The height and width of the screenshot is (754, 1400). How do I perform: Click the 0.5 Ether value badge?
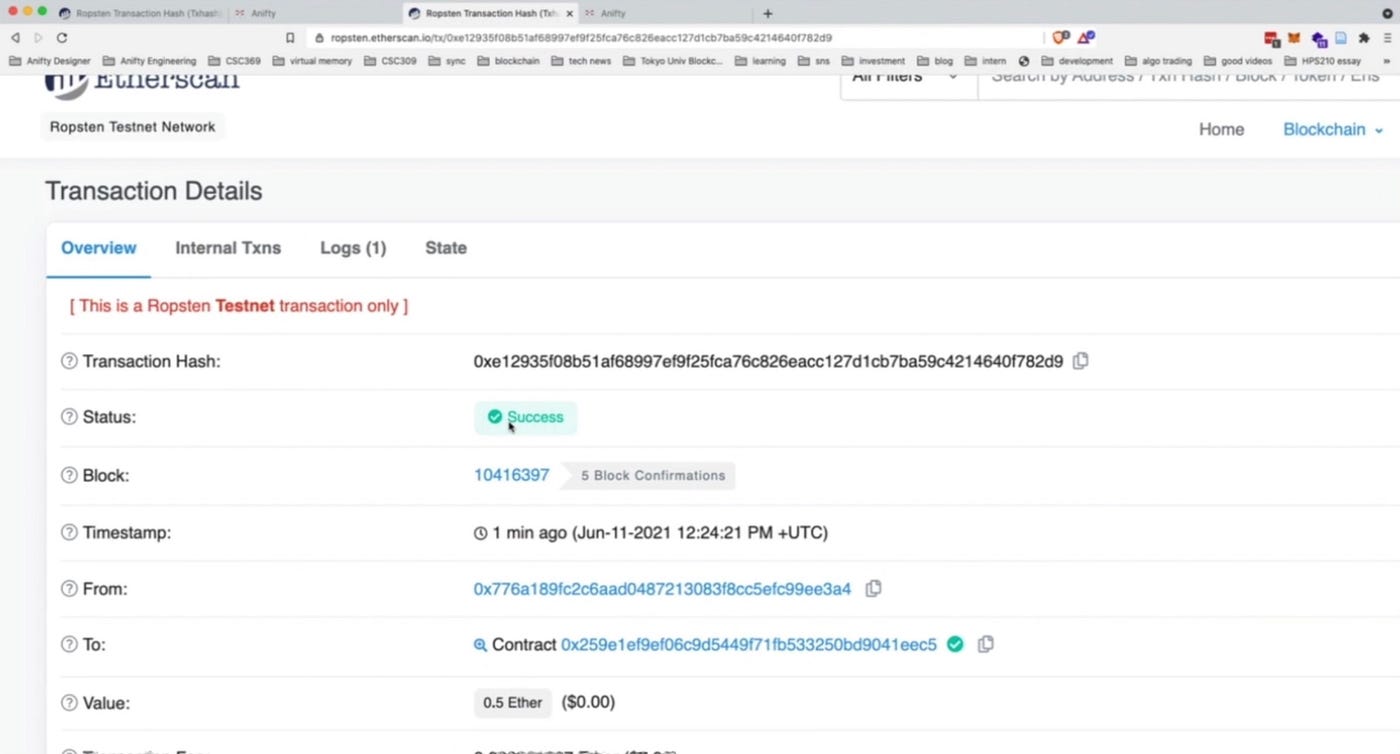[x=512, y=703]
